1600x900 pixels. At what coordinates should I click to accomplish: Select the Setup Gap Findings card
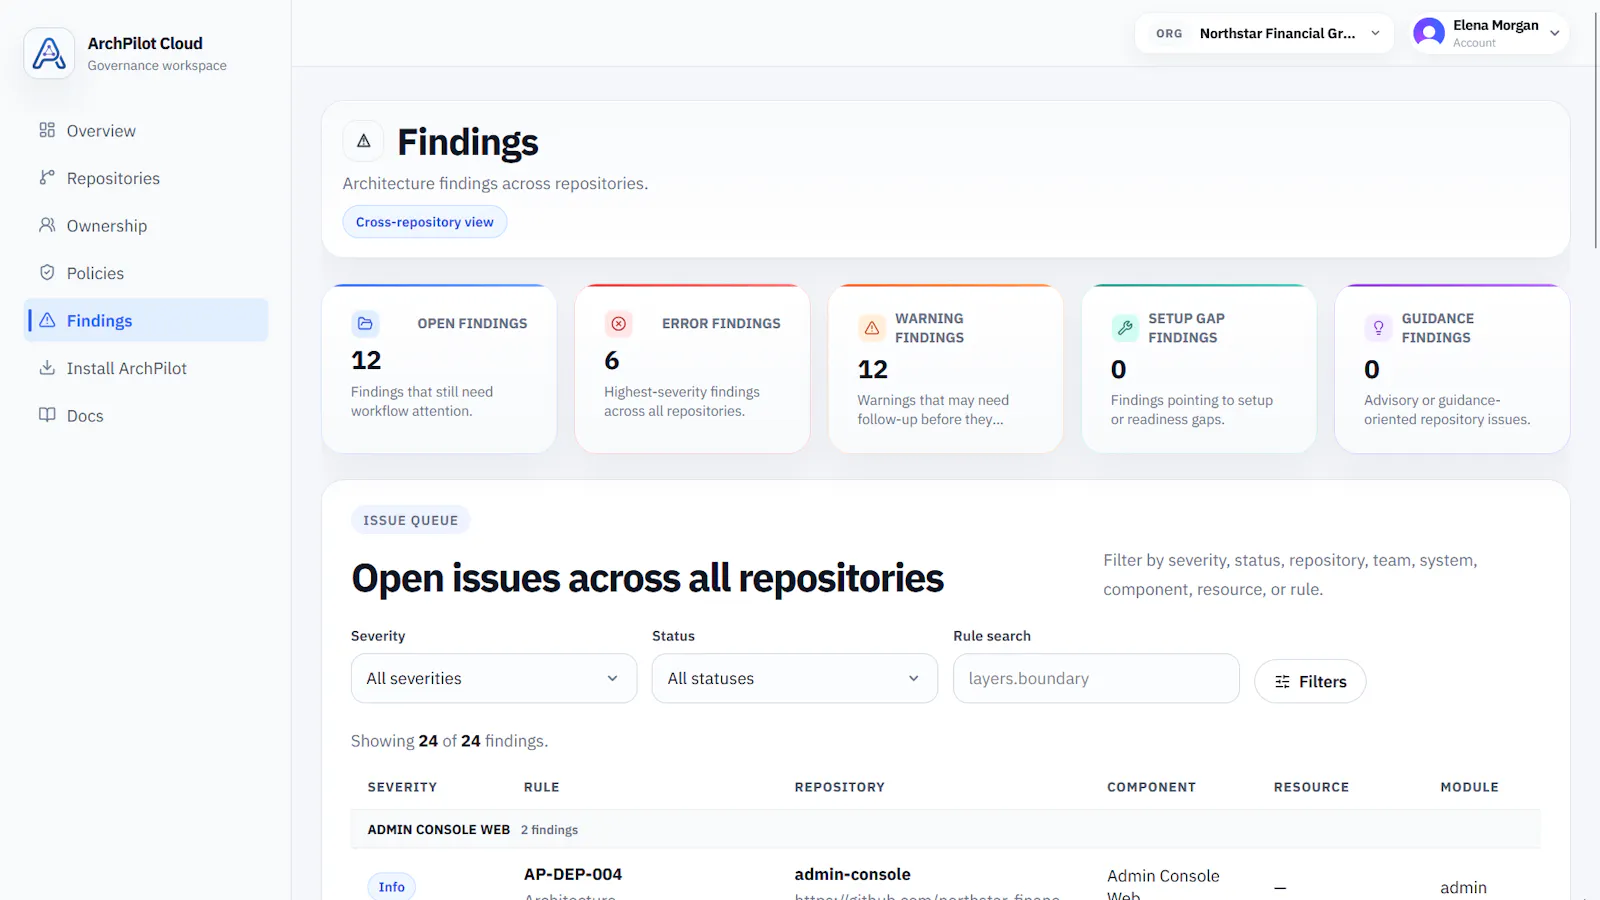coord(1199,369)
